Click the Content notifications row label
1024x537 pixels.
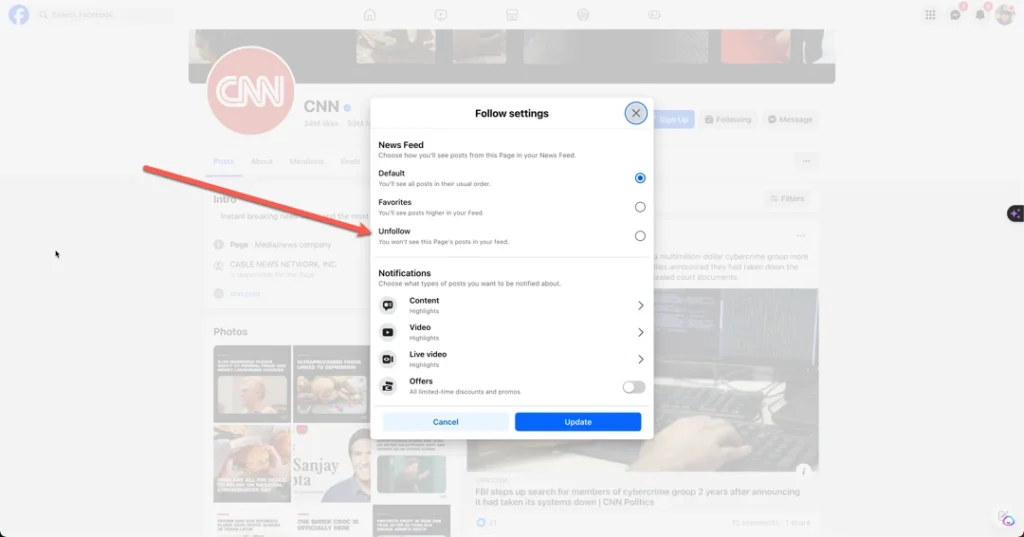click(424, 301)
